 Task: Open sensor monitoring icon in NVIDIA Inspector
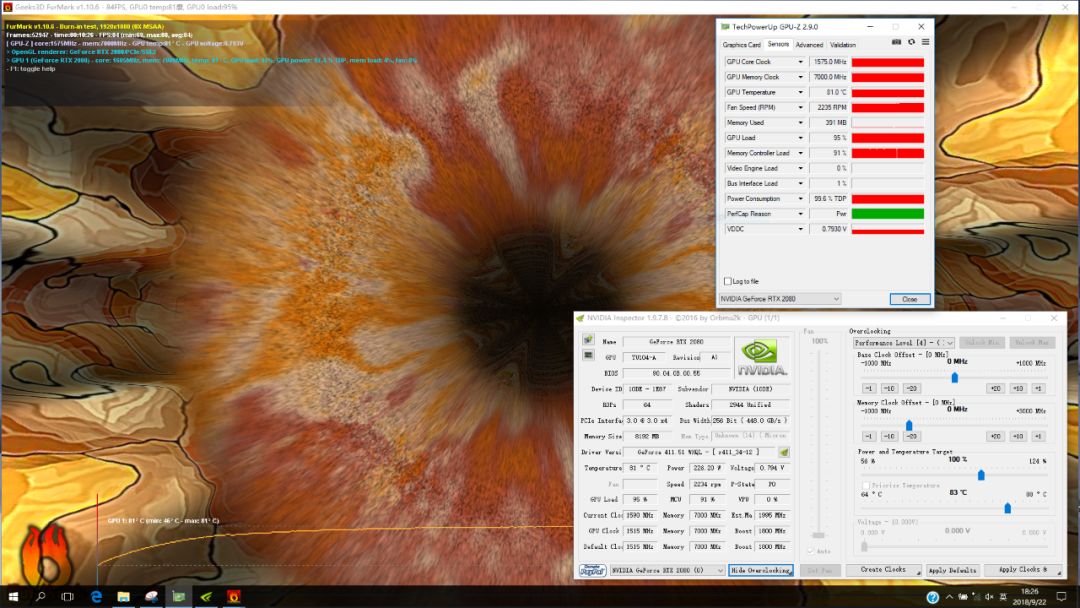(588, 356)
